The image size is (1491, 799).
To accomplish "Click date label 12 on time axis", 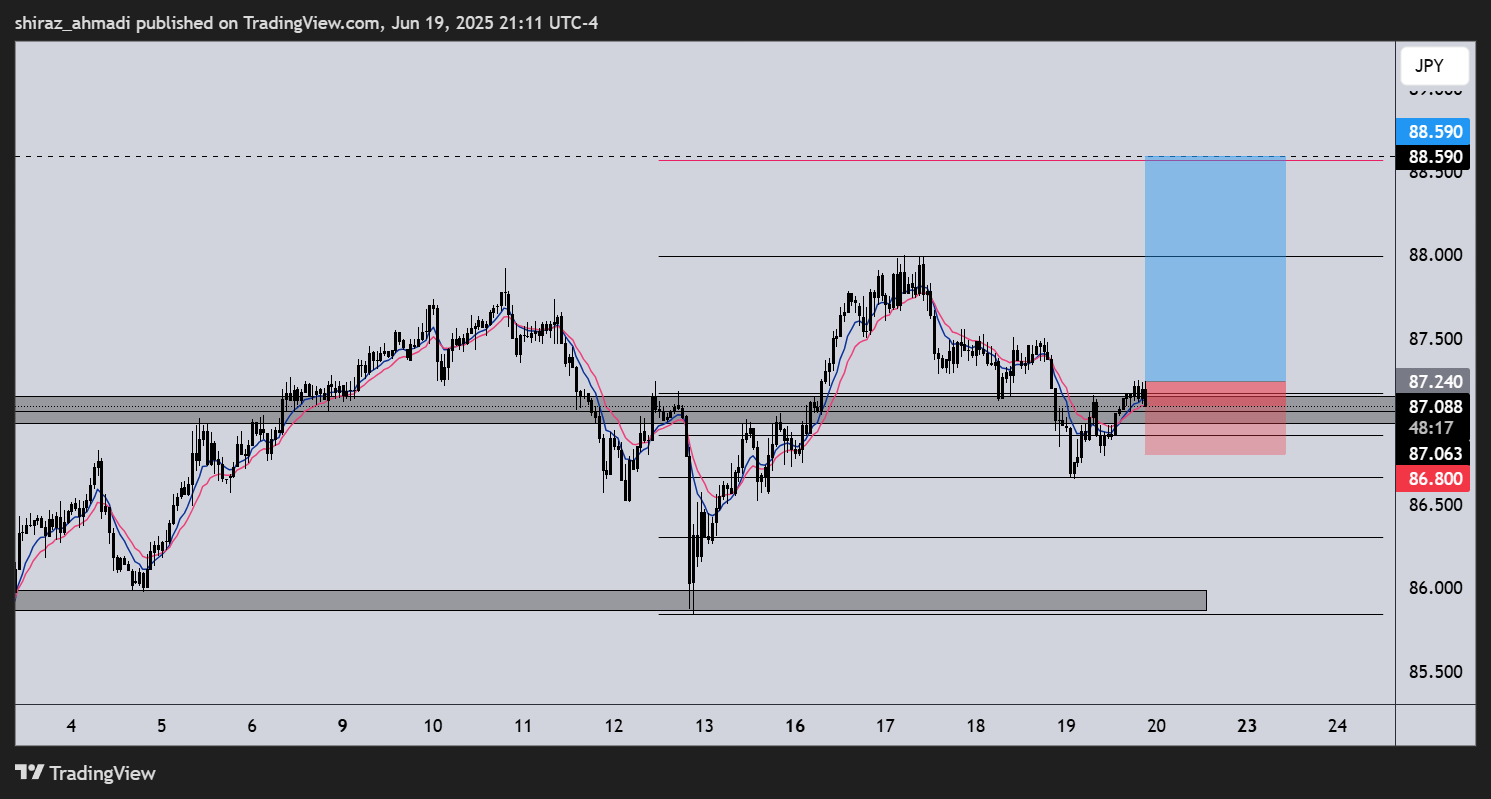I will click(x=614, y=726).
